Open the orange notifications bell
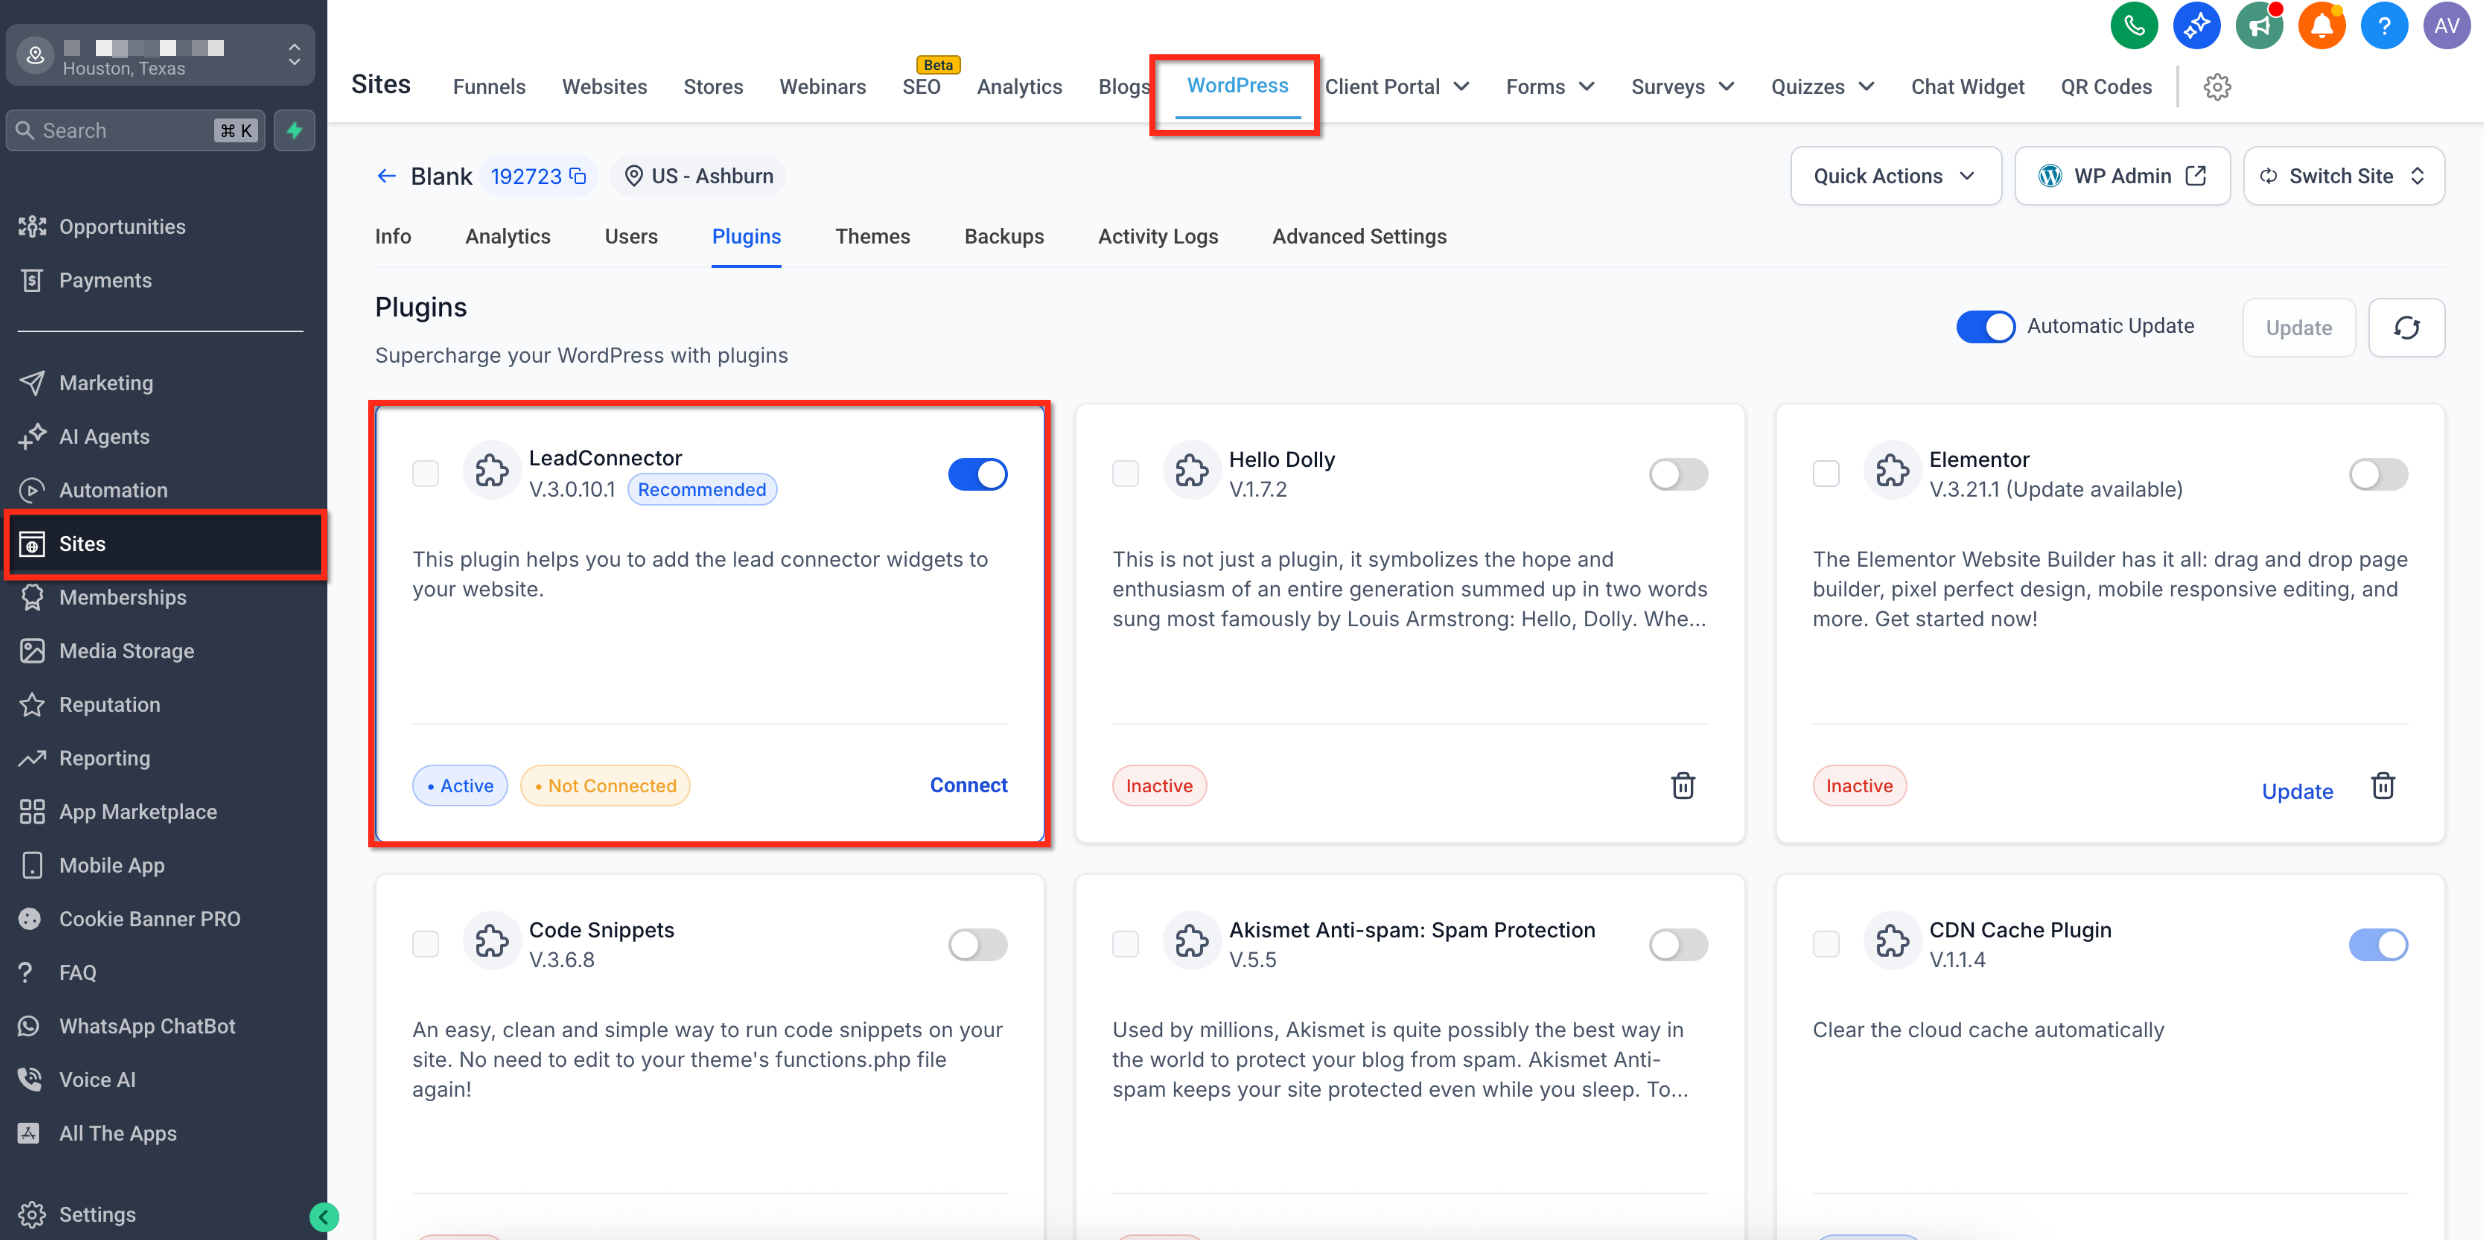 click(2321, 26)
